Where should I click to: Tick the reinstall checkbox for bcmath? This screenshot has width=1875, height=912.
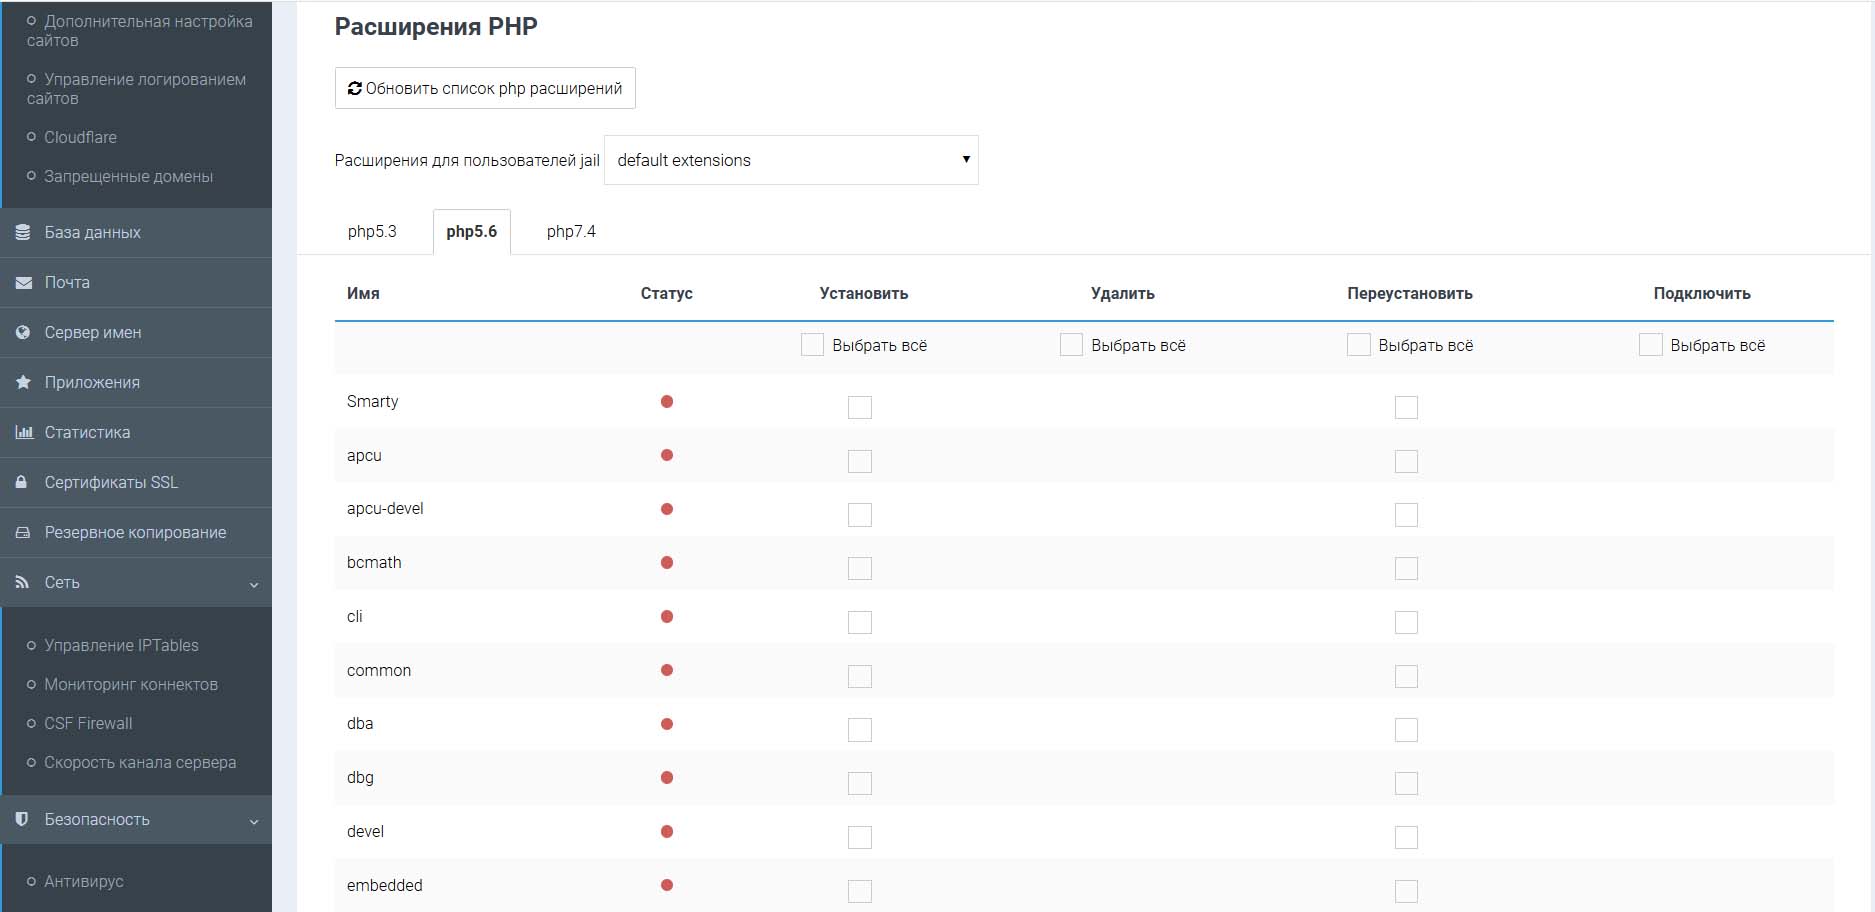click(x=1406, y=568)
